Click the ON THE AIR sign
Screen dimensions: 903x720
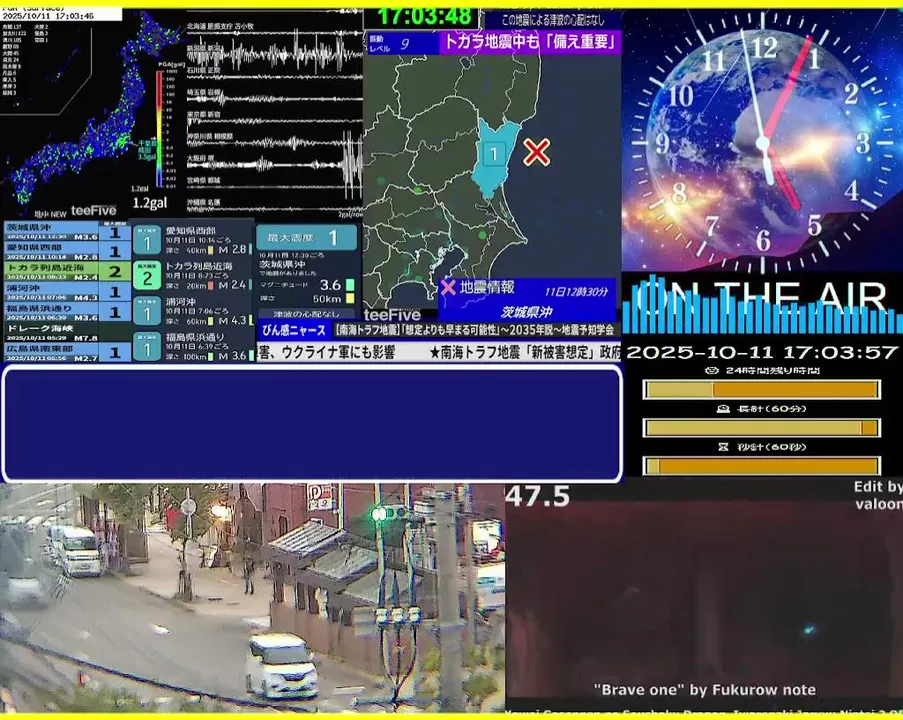(761, 298)
